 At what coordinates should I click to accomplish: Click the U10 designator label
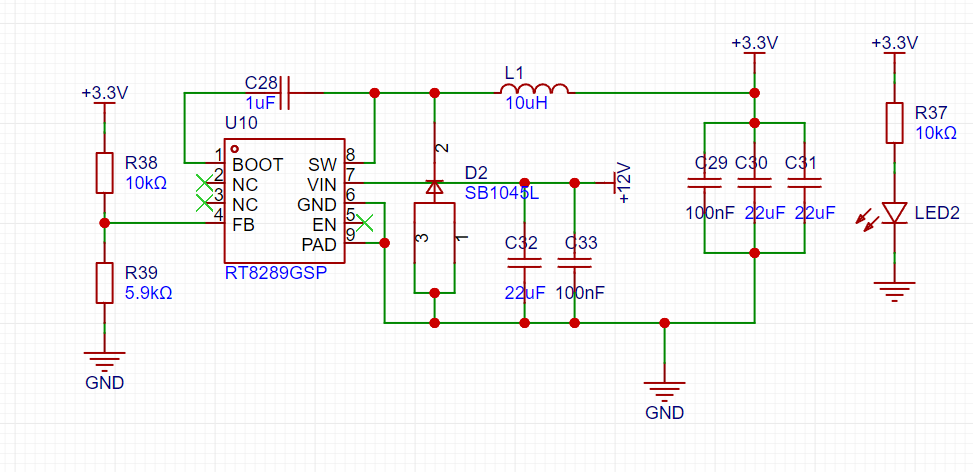(x=241, y=123)
